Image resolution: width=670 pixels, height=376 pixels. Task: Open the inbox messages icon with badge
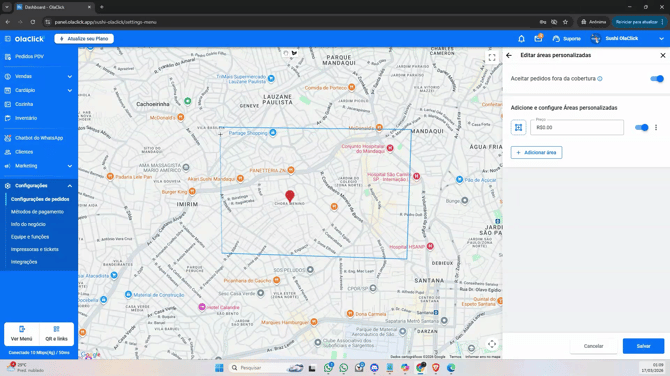[538, 38]
